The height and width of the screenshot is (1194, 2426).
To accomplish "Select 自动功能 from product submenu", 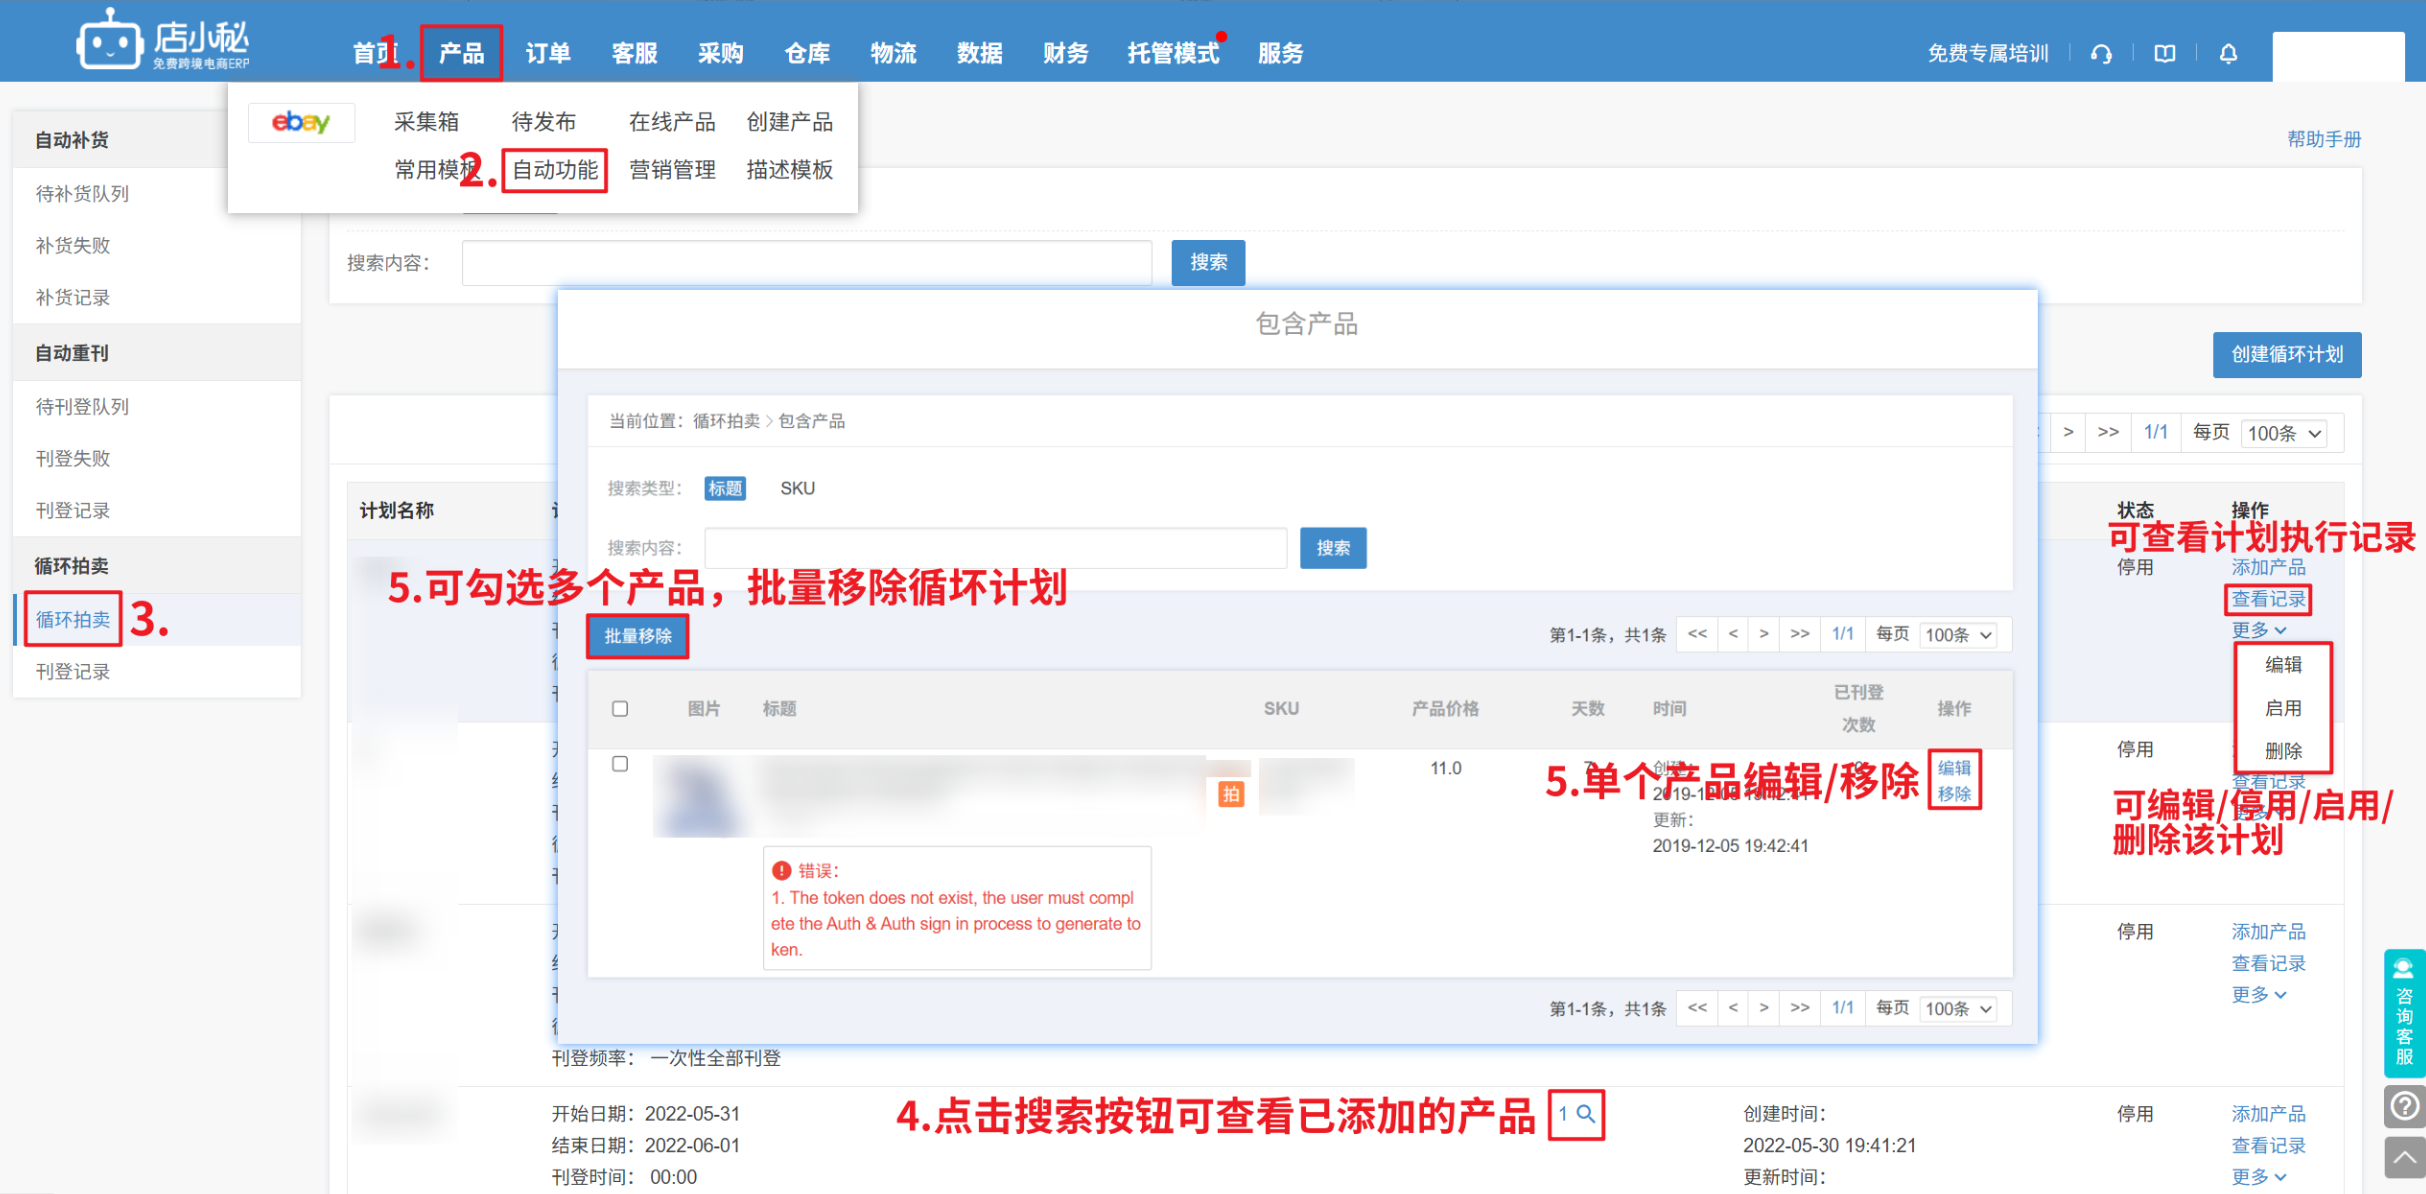I will coord(555,170).
